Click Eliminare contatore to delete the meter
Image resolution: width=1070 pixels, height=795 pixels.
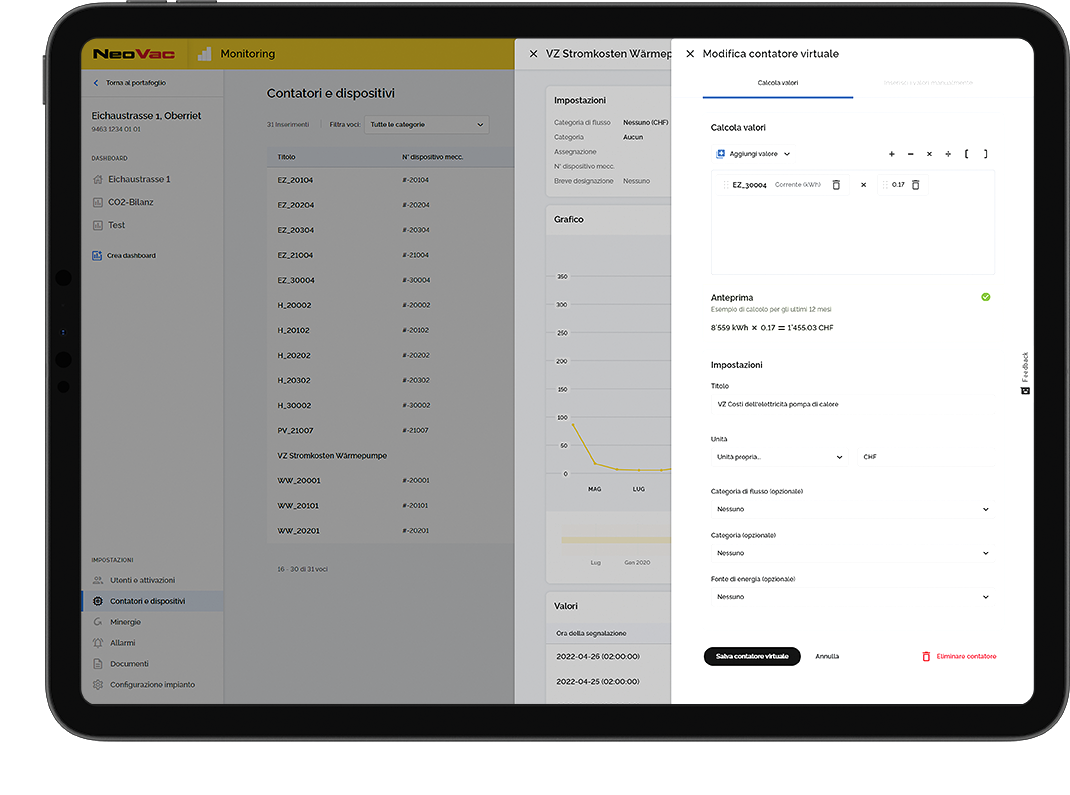click(x=959, y=657)
